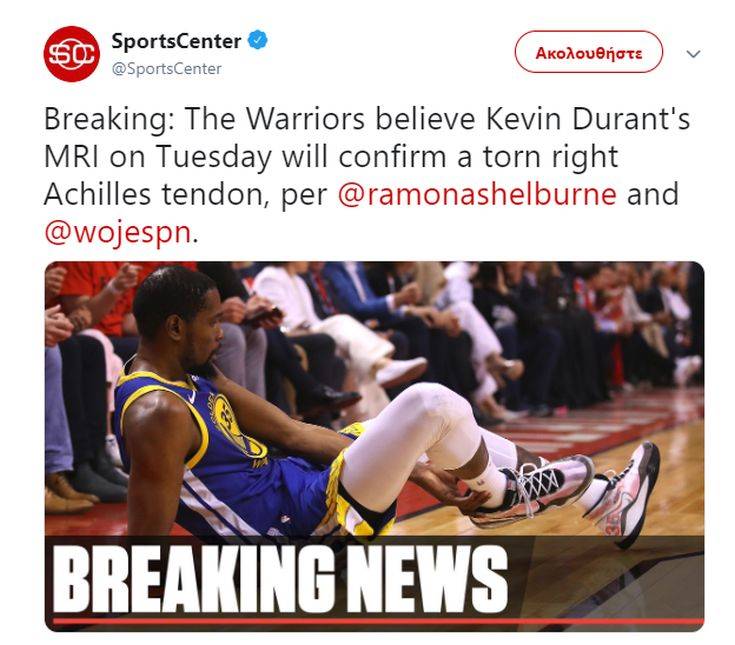This screenshot has height=645, width=735.
Task: Open the @ramonashelburne mention
Action: point(477,194)
